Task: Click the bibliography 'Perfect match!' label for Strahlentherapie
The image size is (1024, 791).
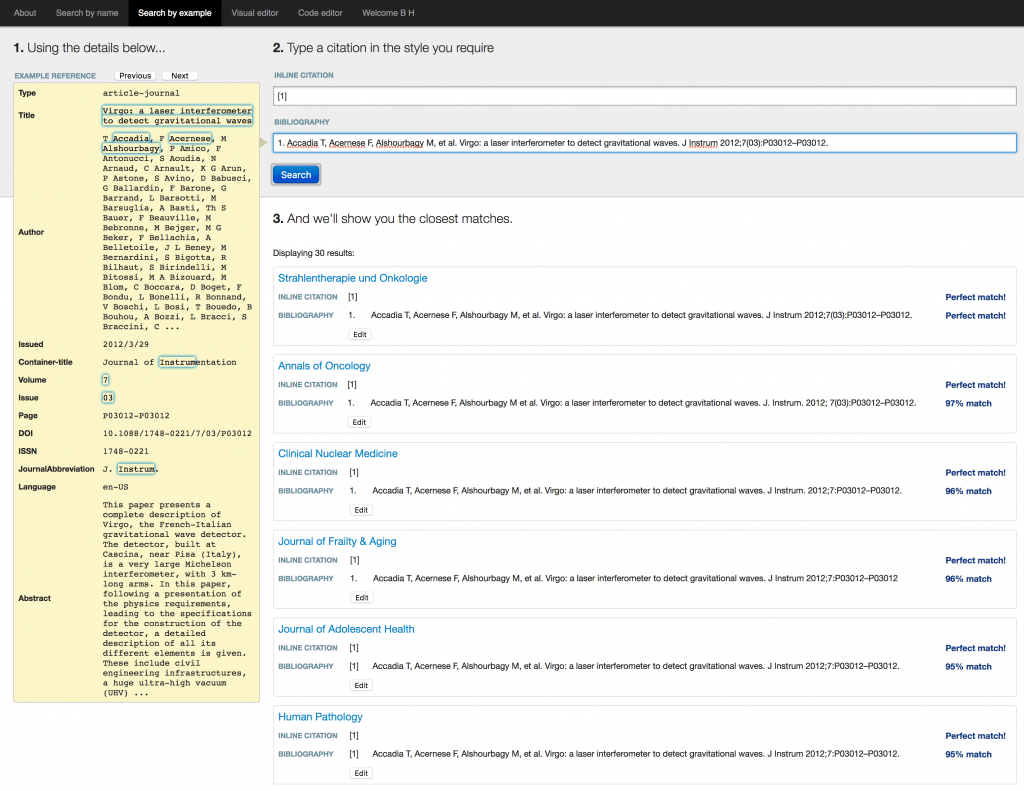Action: [975, 315]
